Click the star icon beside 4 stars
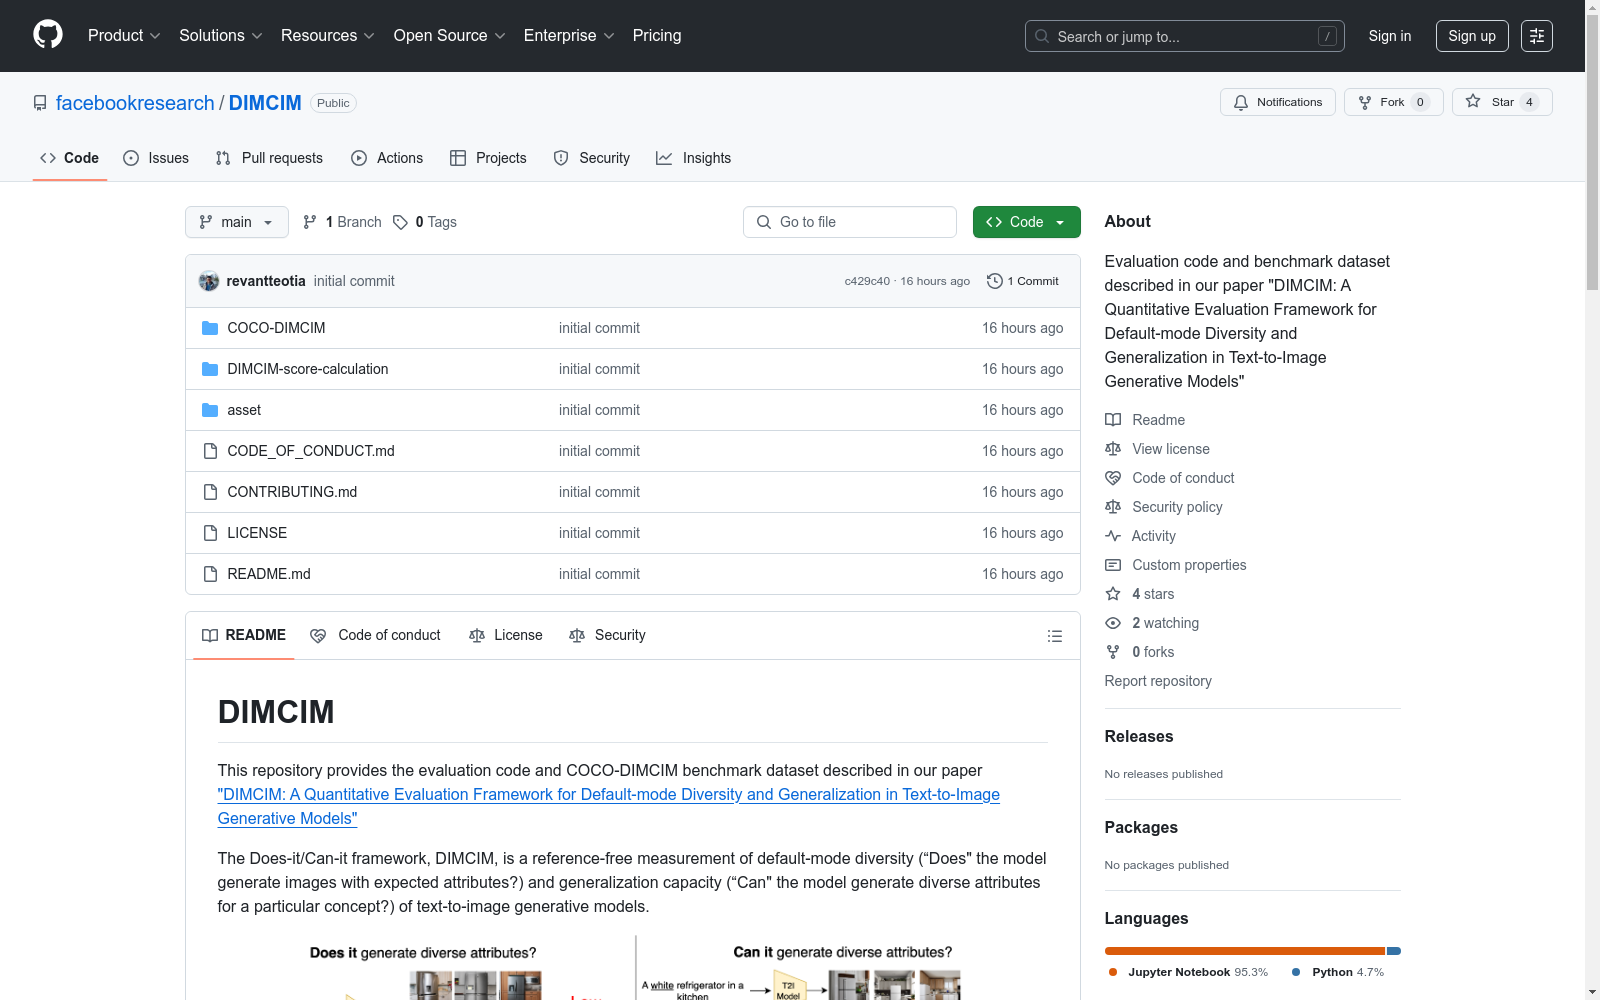The height and width of the screenshot is (1000, 1600). click(1113, 594)
